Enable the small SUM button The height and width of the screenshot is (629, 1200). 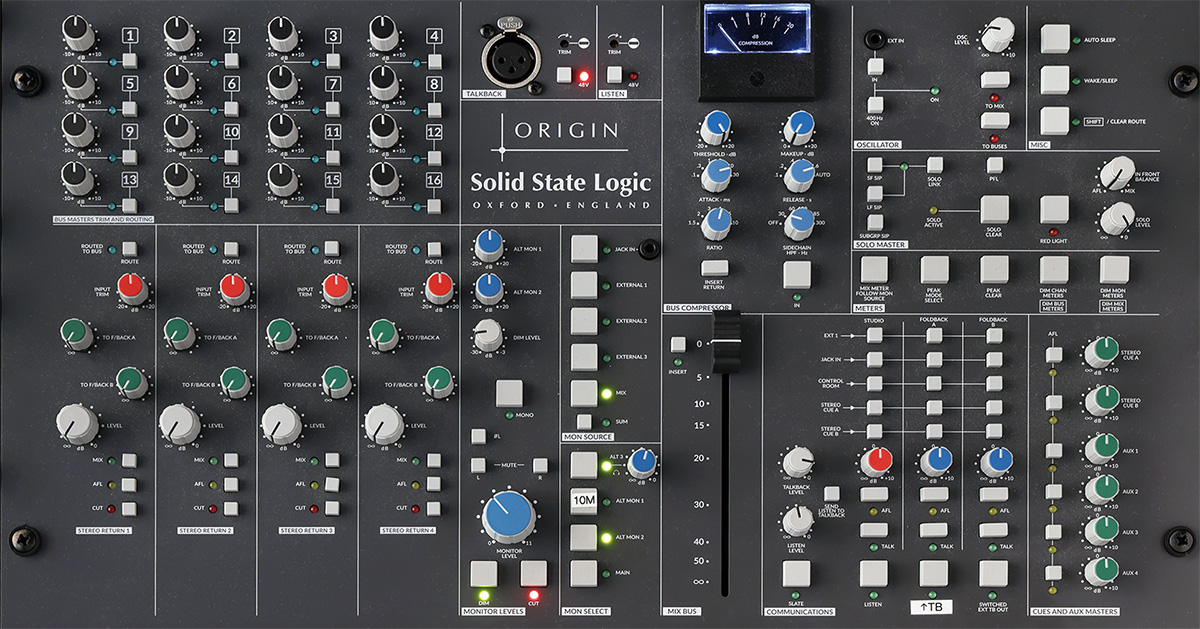(x=584, y=422)
